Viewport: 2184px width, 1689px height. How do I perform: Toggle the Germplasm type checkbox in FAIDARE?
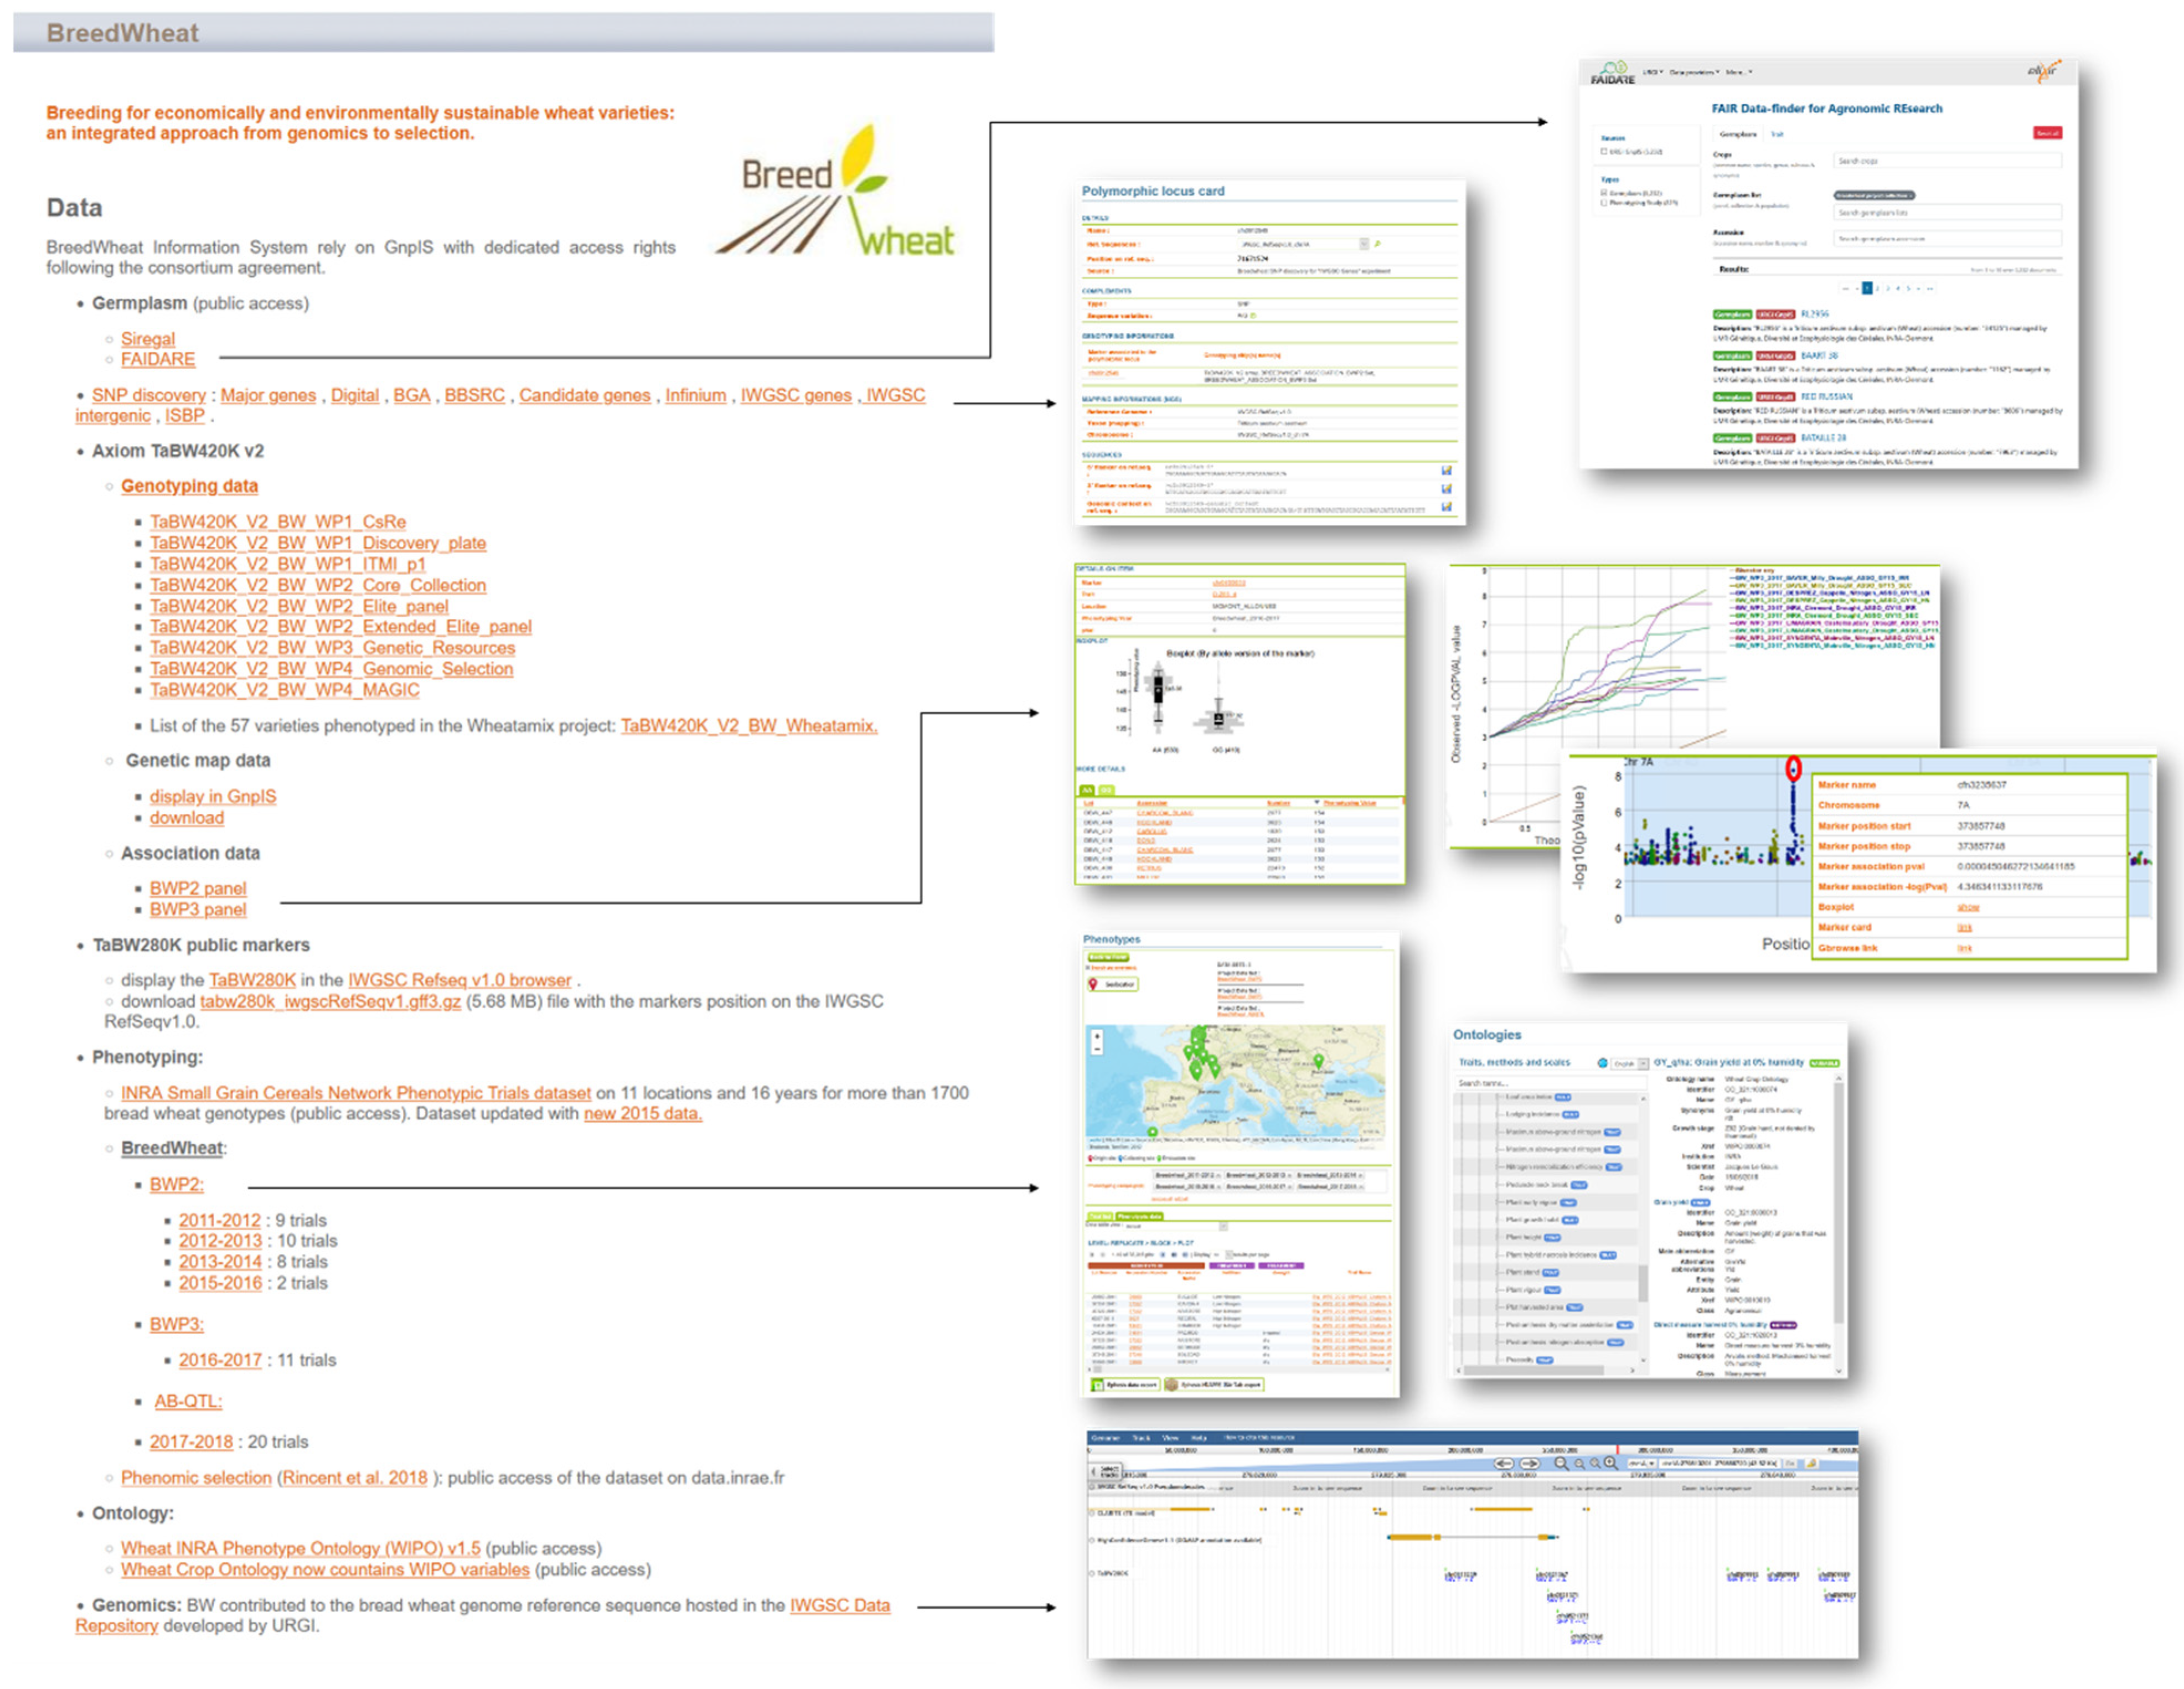(1604, 193)
